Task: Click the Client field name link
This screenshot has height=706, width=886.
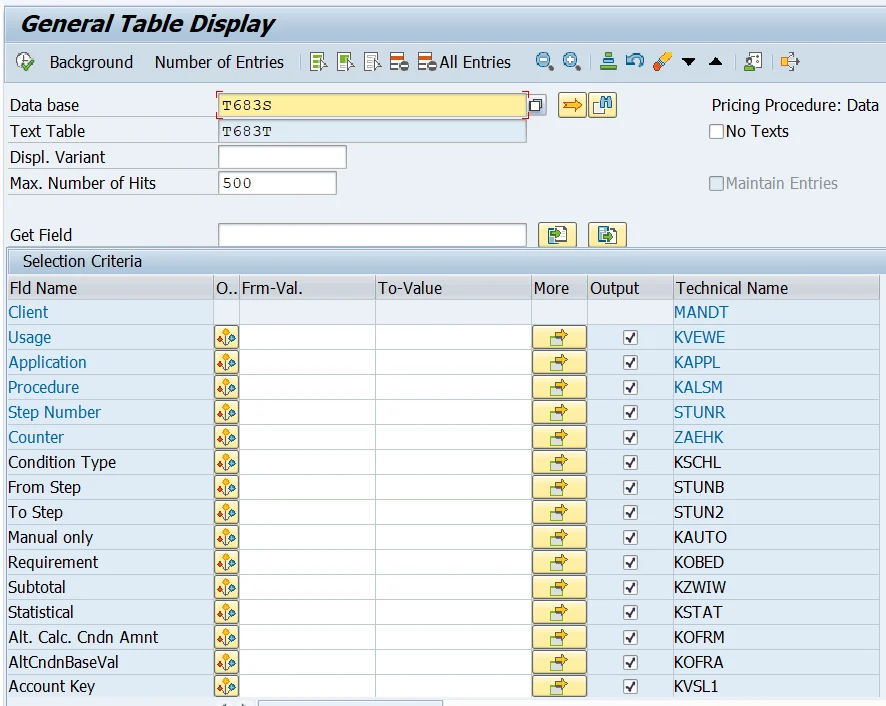Action: coord(28,313)
